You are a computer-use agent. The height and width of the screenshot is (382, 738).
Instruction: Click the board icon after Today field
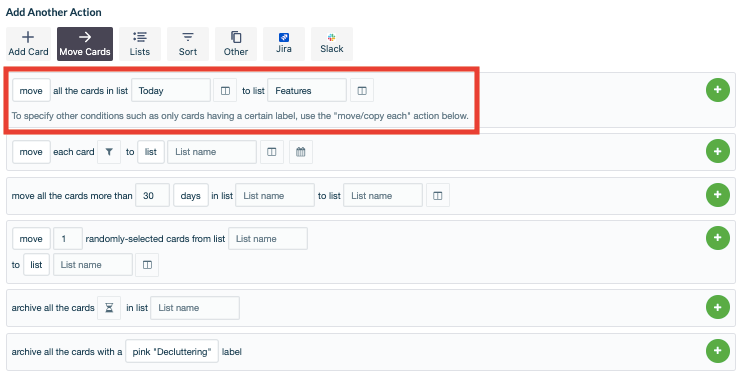tap(225, 90)
